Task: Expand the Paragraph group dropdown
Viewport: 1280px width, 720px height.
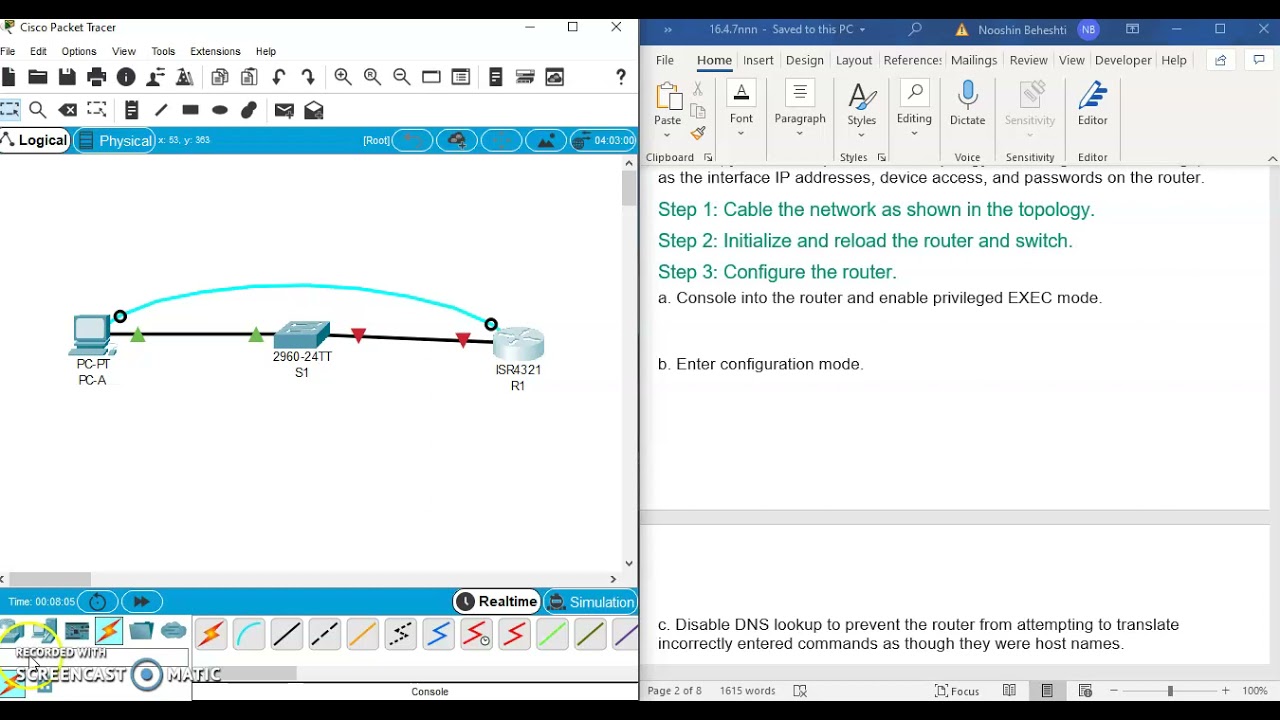Action: tap(800, 133)
